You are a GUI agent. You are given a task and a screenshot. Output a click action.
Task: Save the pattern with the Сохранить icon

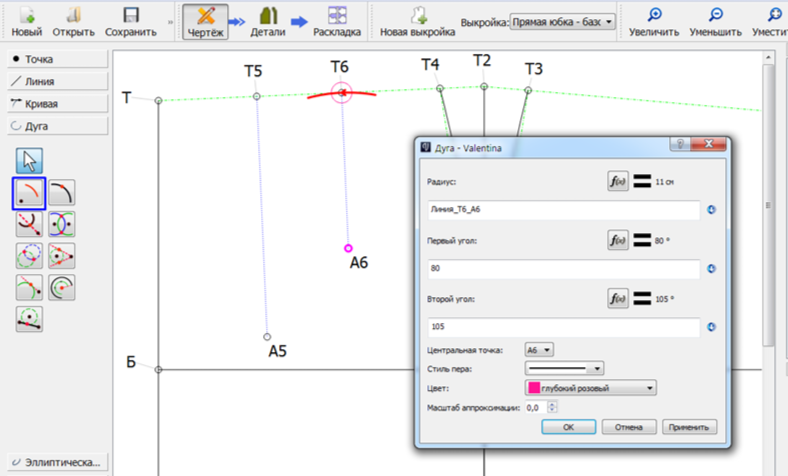(131, 22)
